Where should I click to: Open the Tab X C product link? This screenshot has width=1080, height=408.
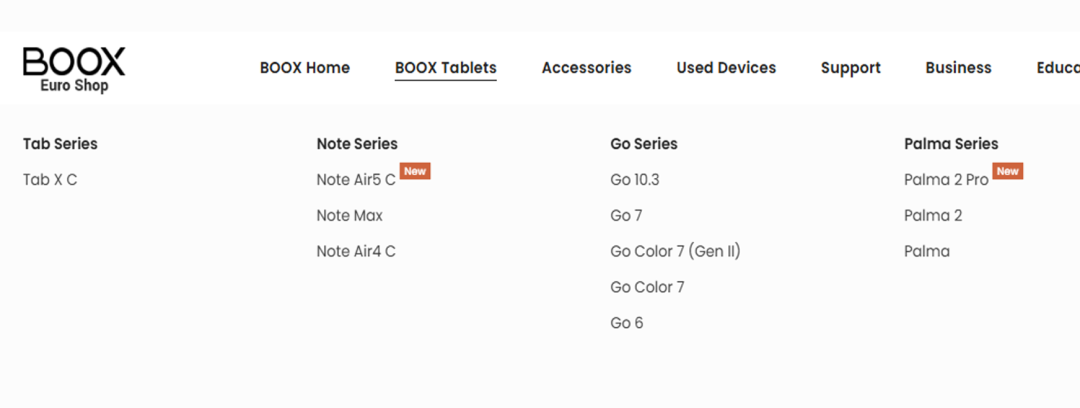click(50, 180)
